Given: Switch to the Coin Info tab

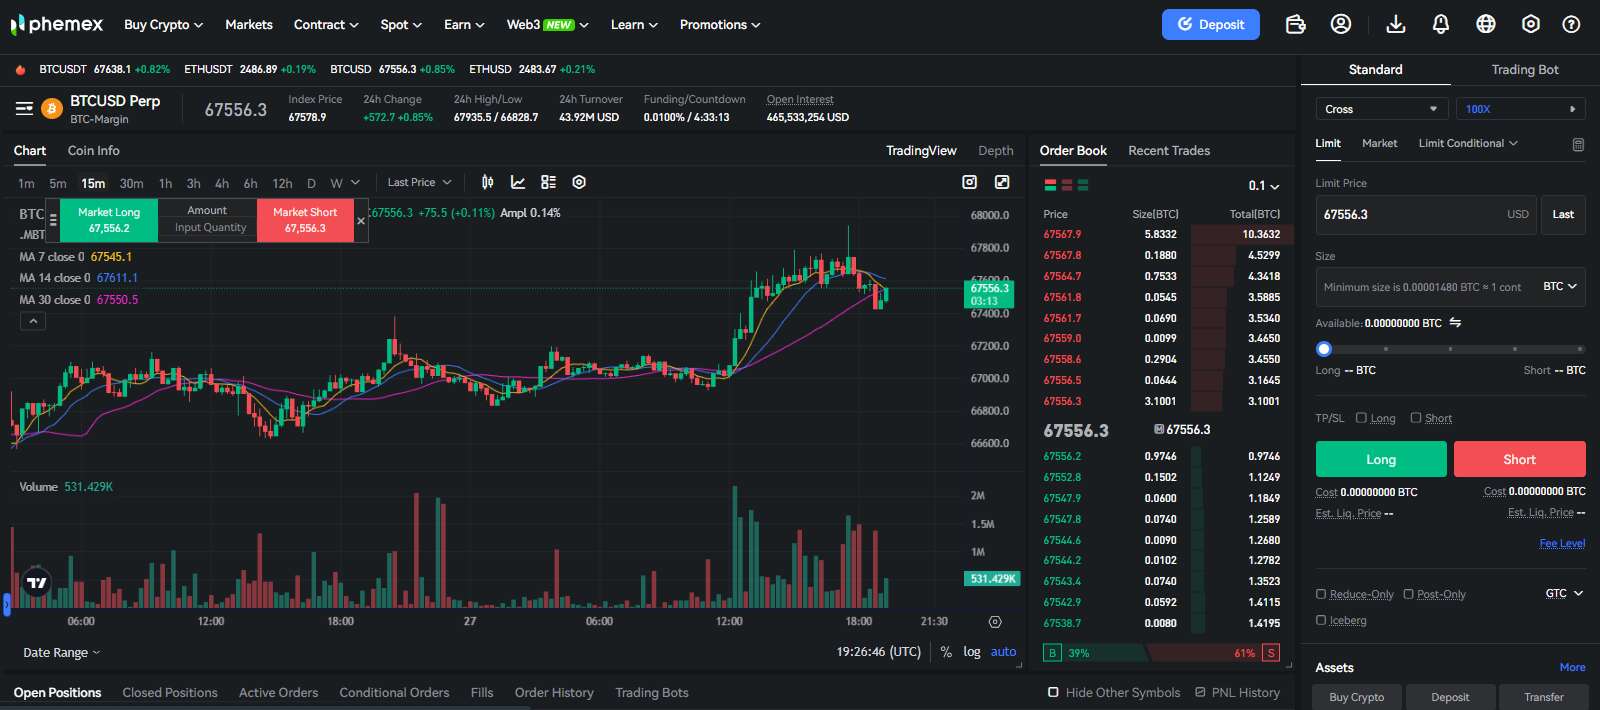Looking at the screenshot, I should click(x=94, y=150).
